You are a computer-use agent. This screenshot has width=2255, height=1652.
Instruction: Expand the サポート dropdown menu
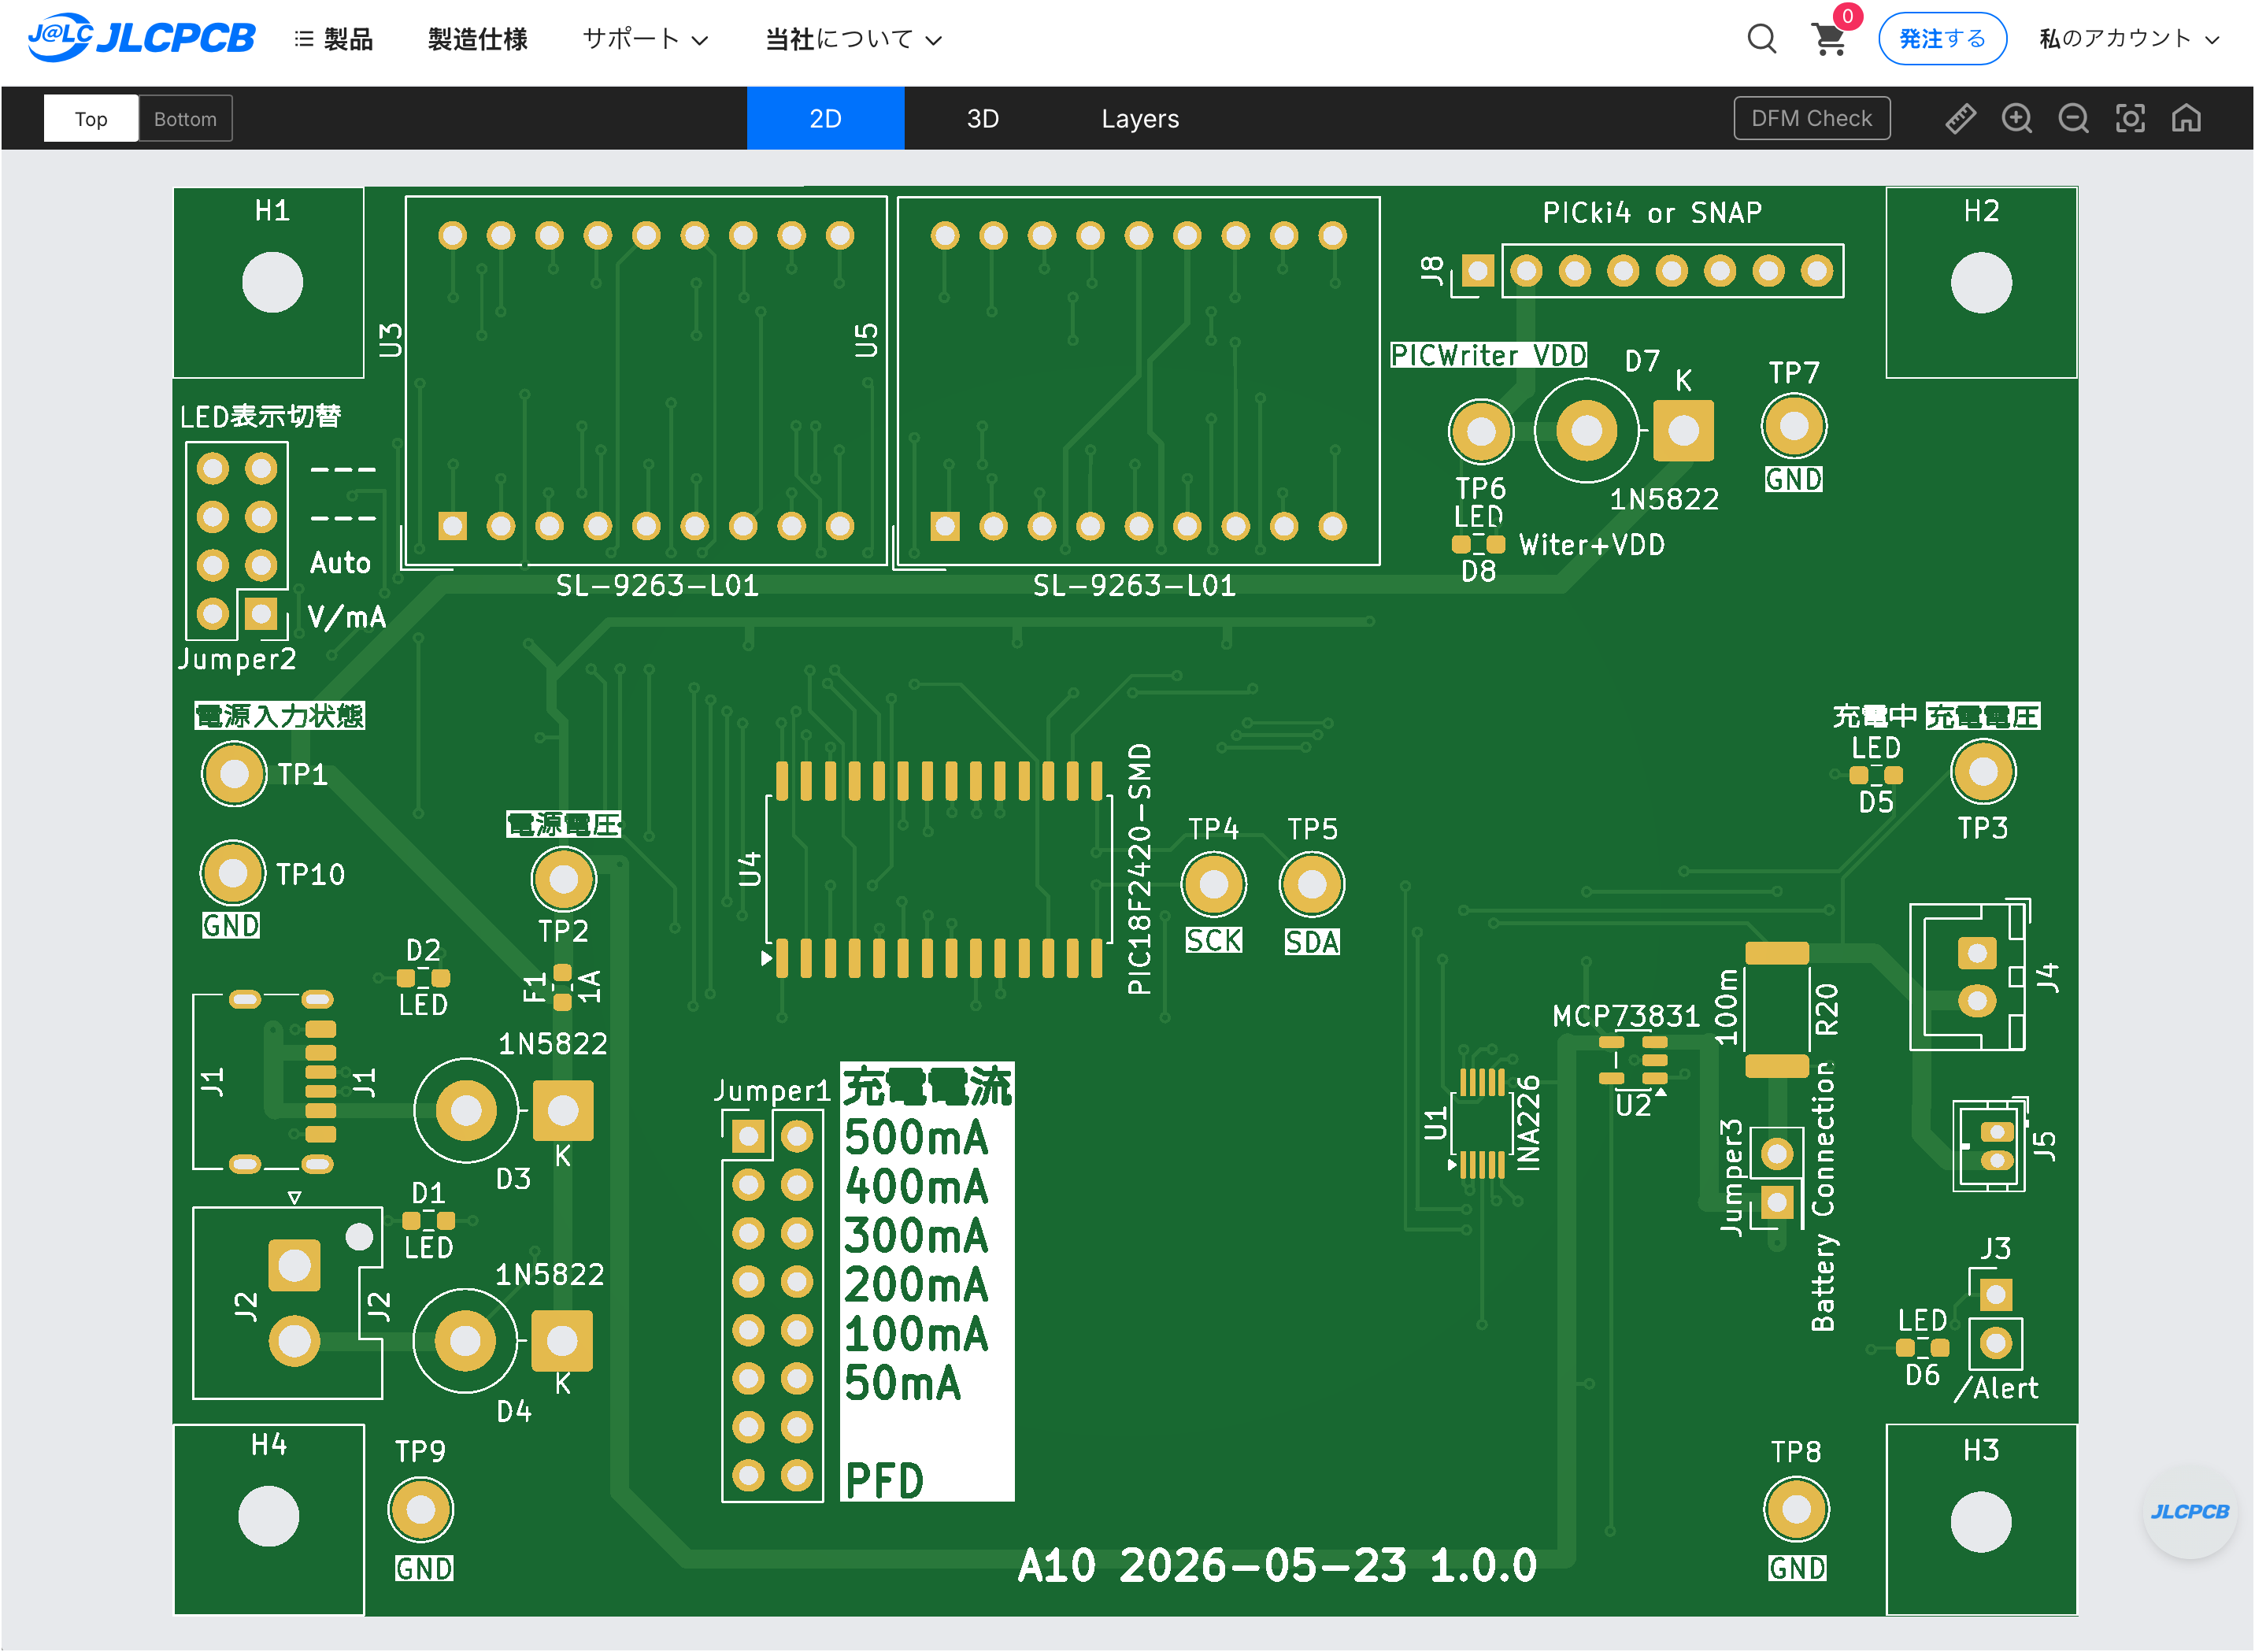[x=645, y=39]
